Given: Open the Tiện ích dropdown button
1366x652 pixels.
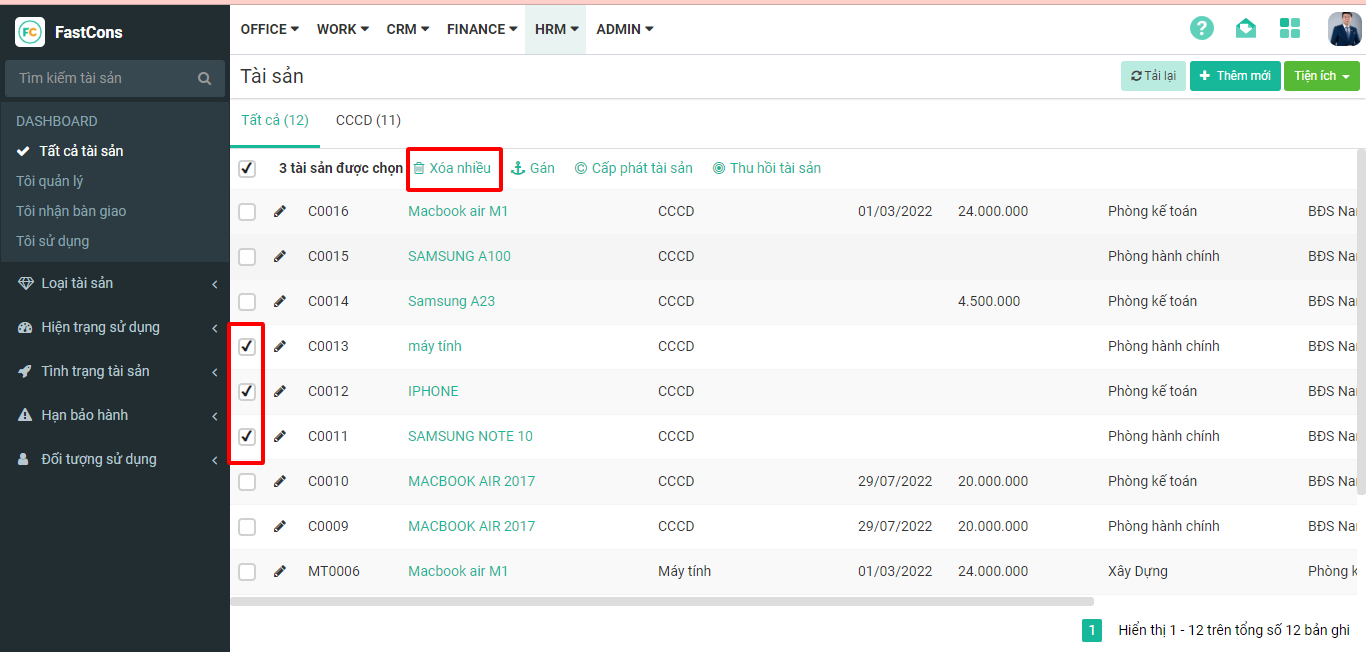Looking at the screenshot, I should pos(1321,76).
